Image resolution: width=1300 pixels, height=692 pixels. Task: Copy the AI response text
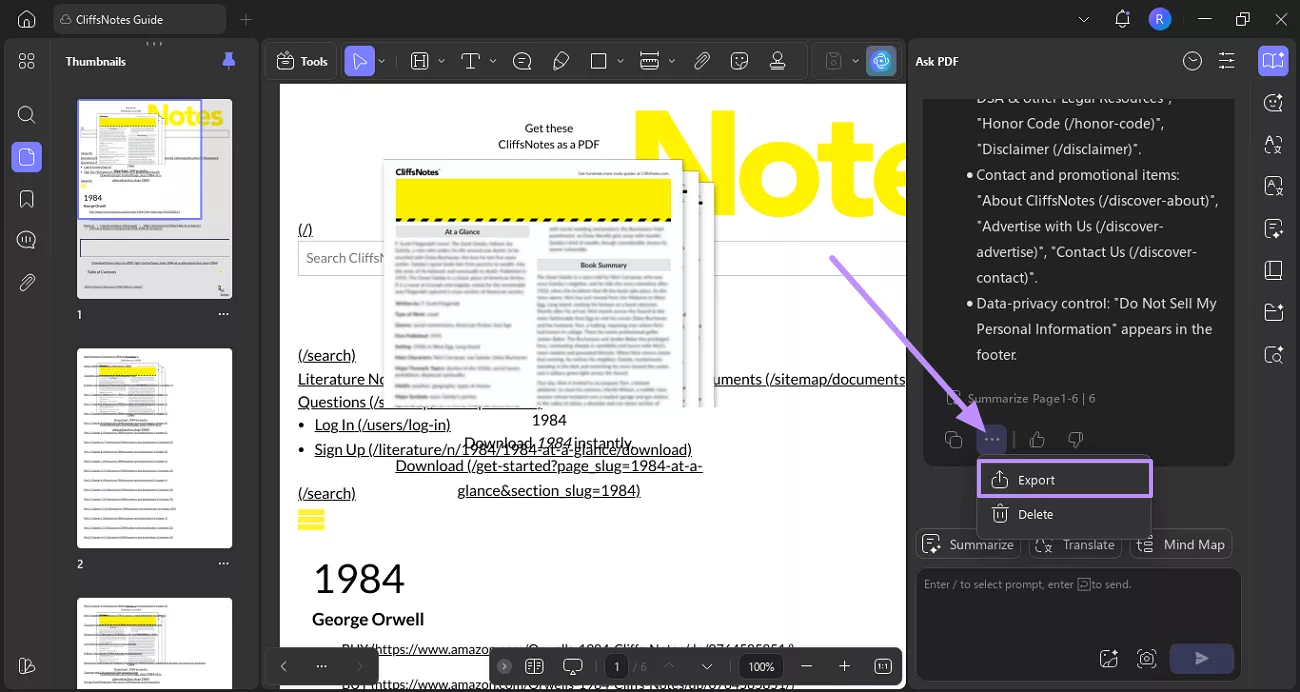pos(953,439)
